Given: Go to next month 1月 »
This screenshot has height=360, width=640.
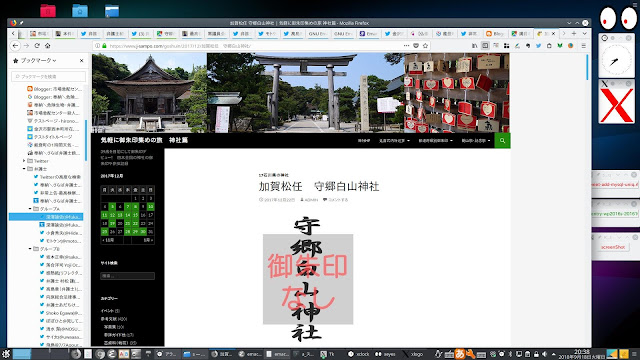Looking at the screenshot, I should click(149, 240).
